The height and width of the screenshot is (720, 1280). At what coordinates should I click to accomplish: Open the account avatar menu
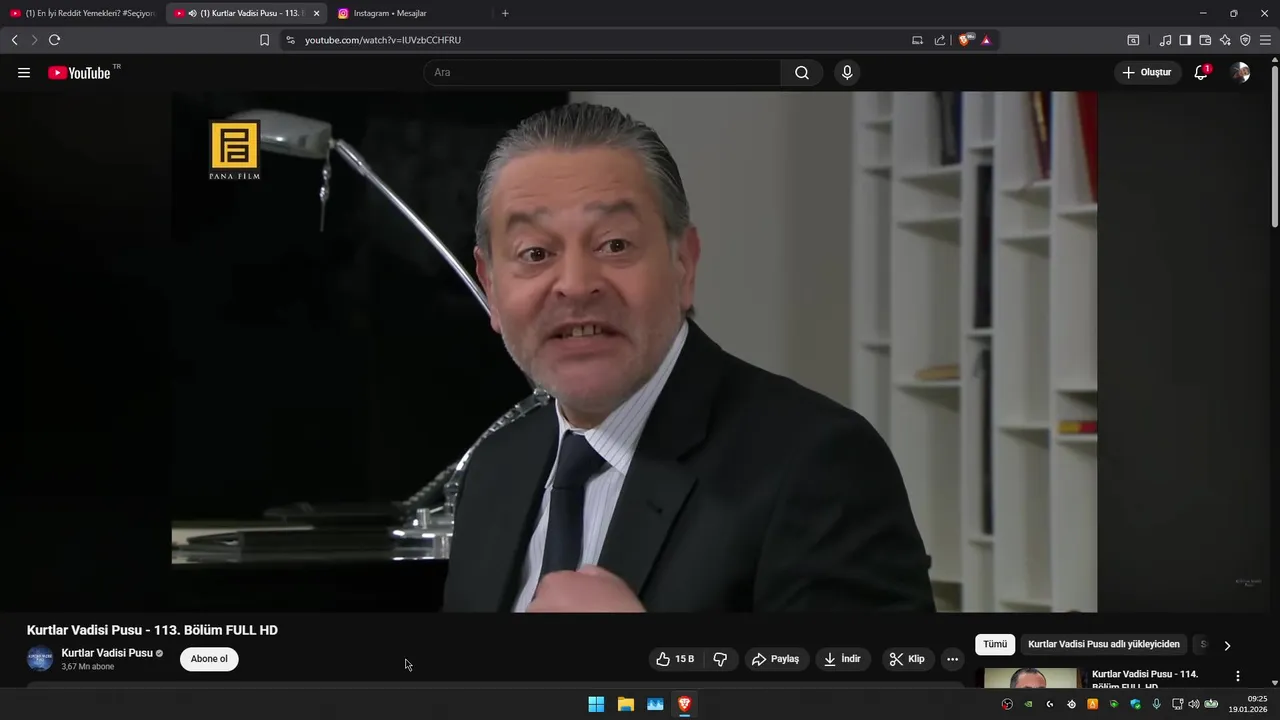coord(1240,72)
